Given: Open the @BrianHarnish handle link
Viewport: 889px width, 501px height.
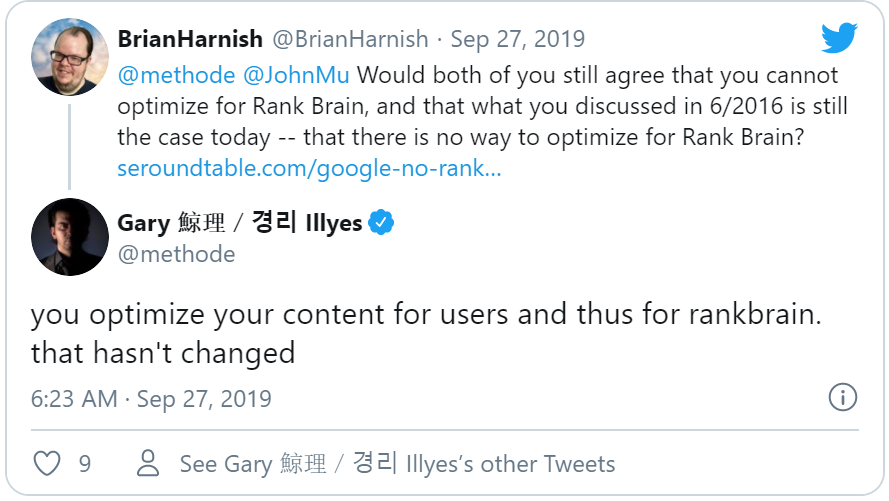Looking at the screenshot, I should (x=349, y=40).
